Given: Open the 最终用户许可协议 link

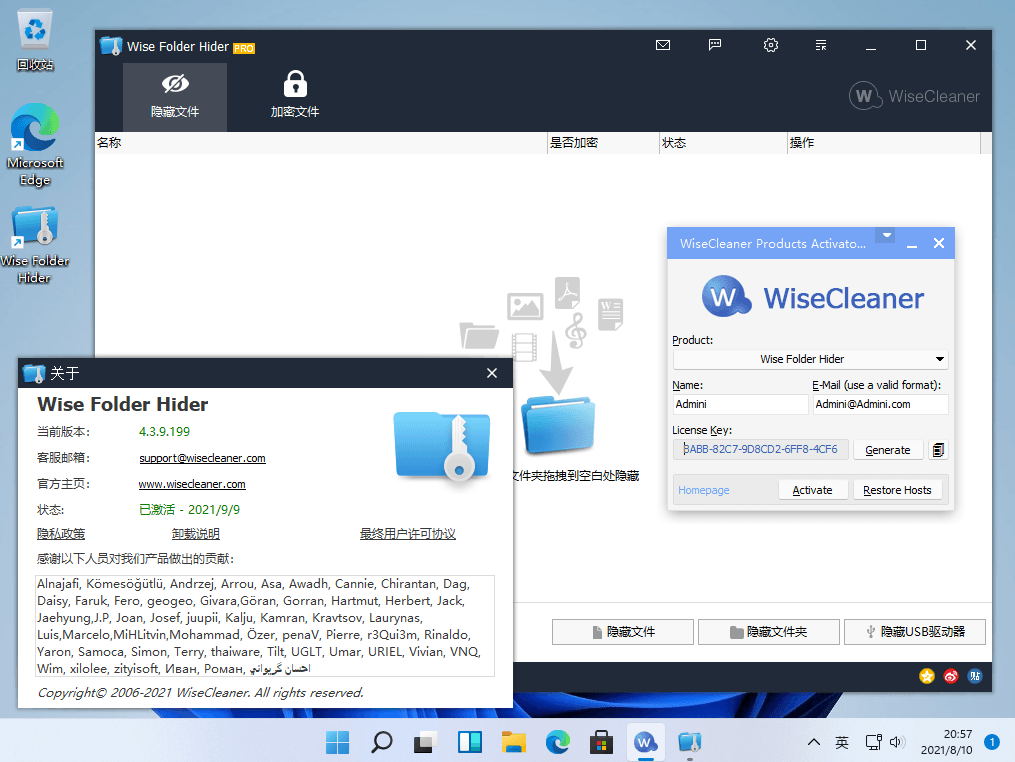Looking at the screenshot, I should pos(408,533).
